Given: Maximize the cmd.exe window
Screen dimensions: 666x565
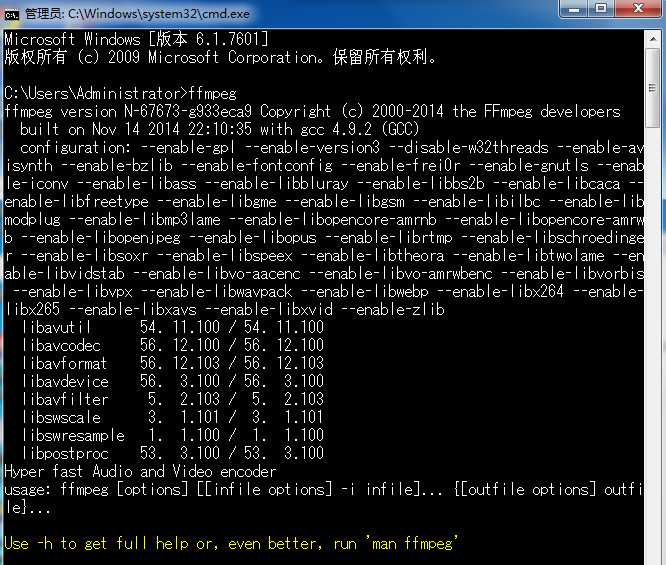Looking at the screenshot, I should [601, 9].
